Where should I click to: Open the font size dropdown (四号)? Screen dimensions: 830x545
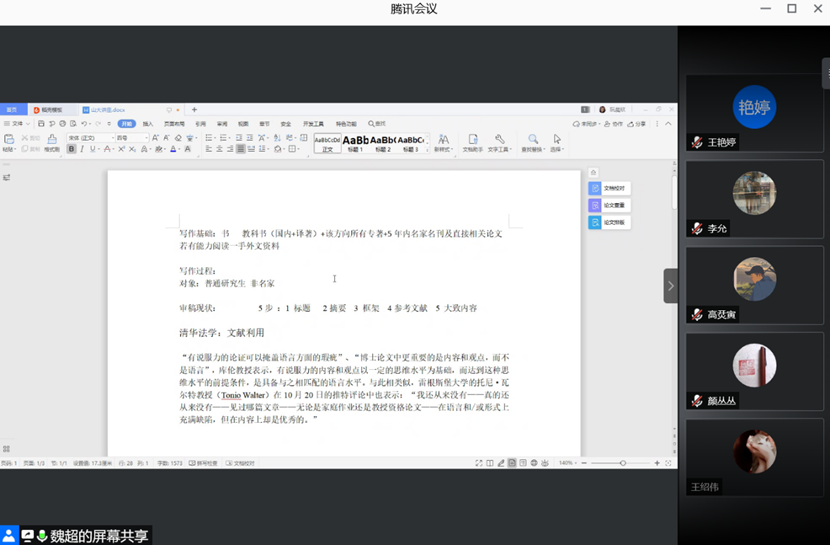coord(131,138)
